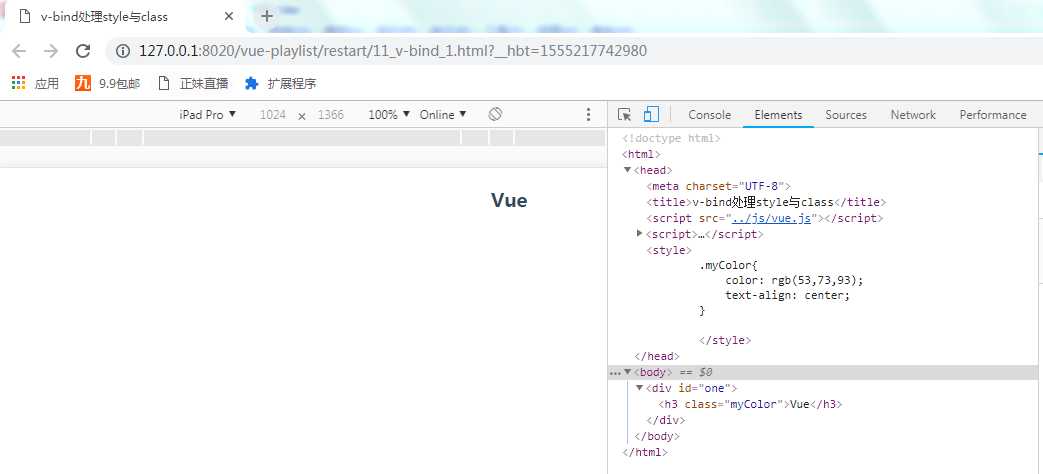Switch to the Elements tab

coord(778,114)
